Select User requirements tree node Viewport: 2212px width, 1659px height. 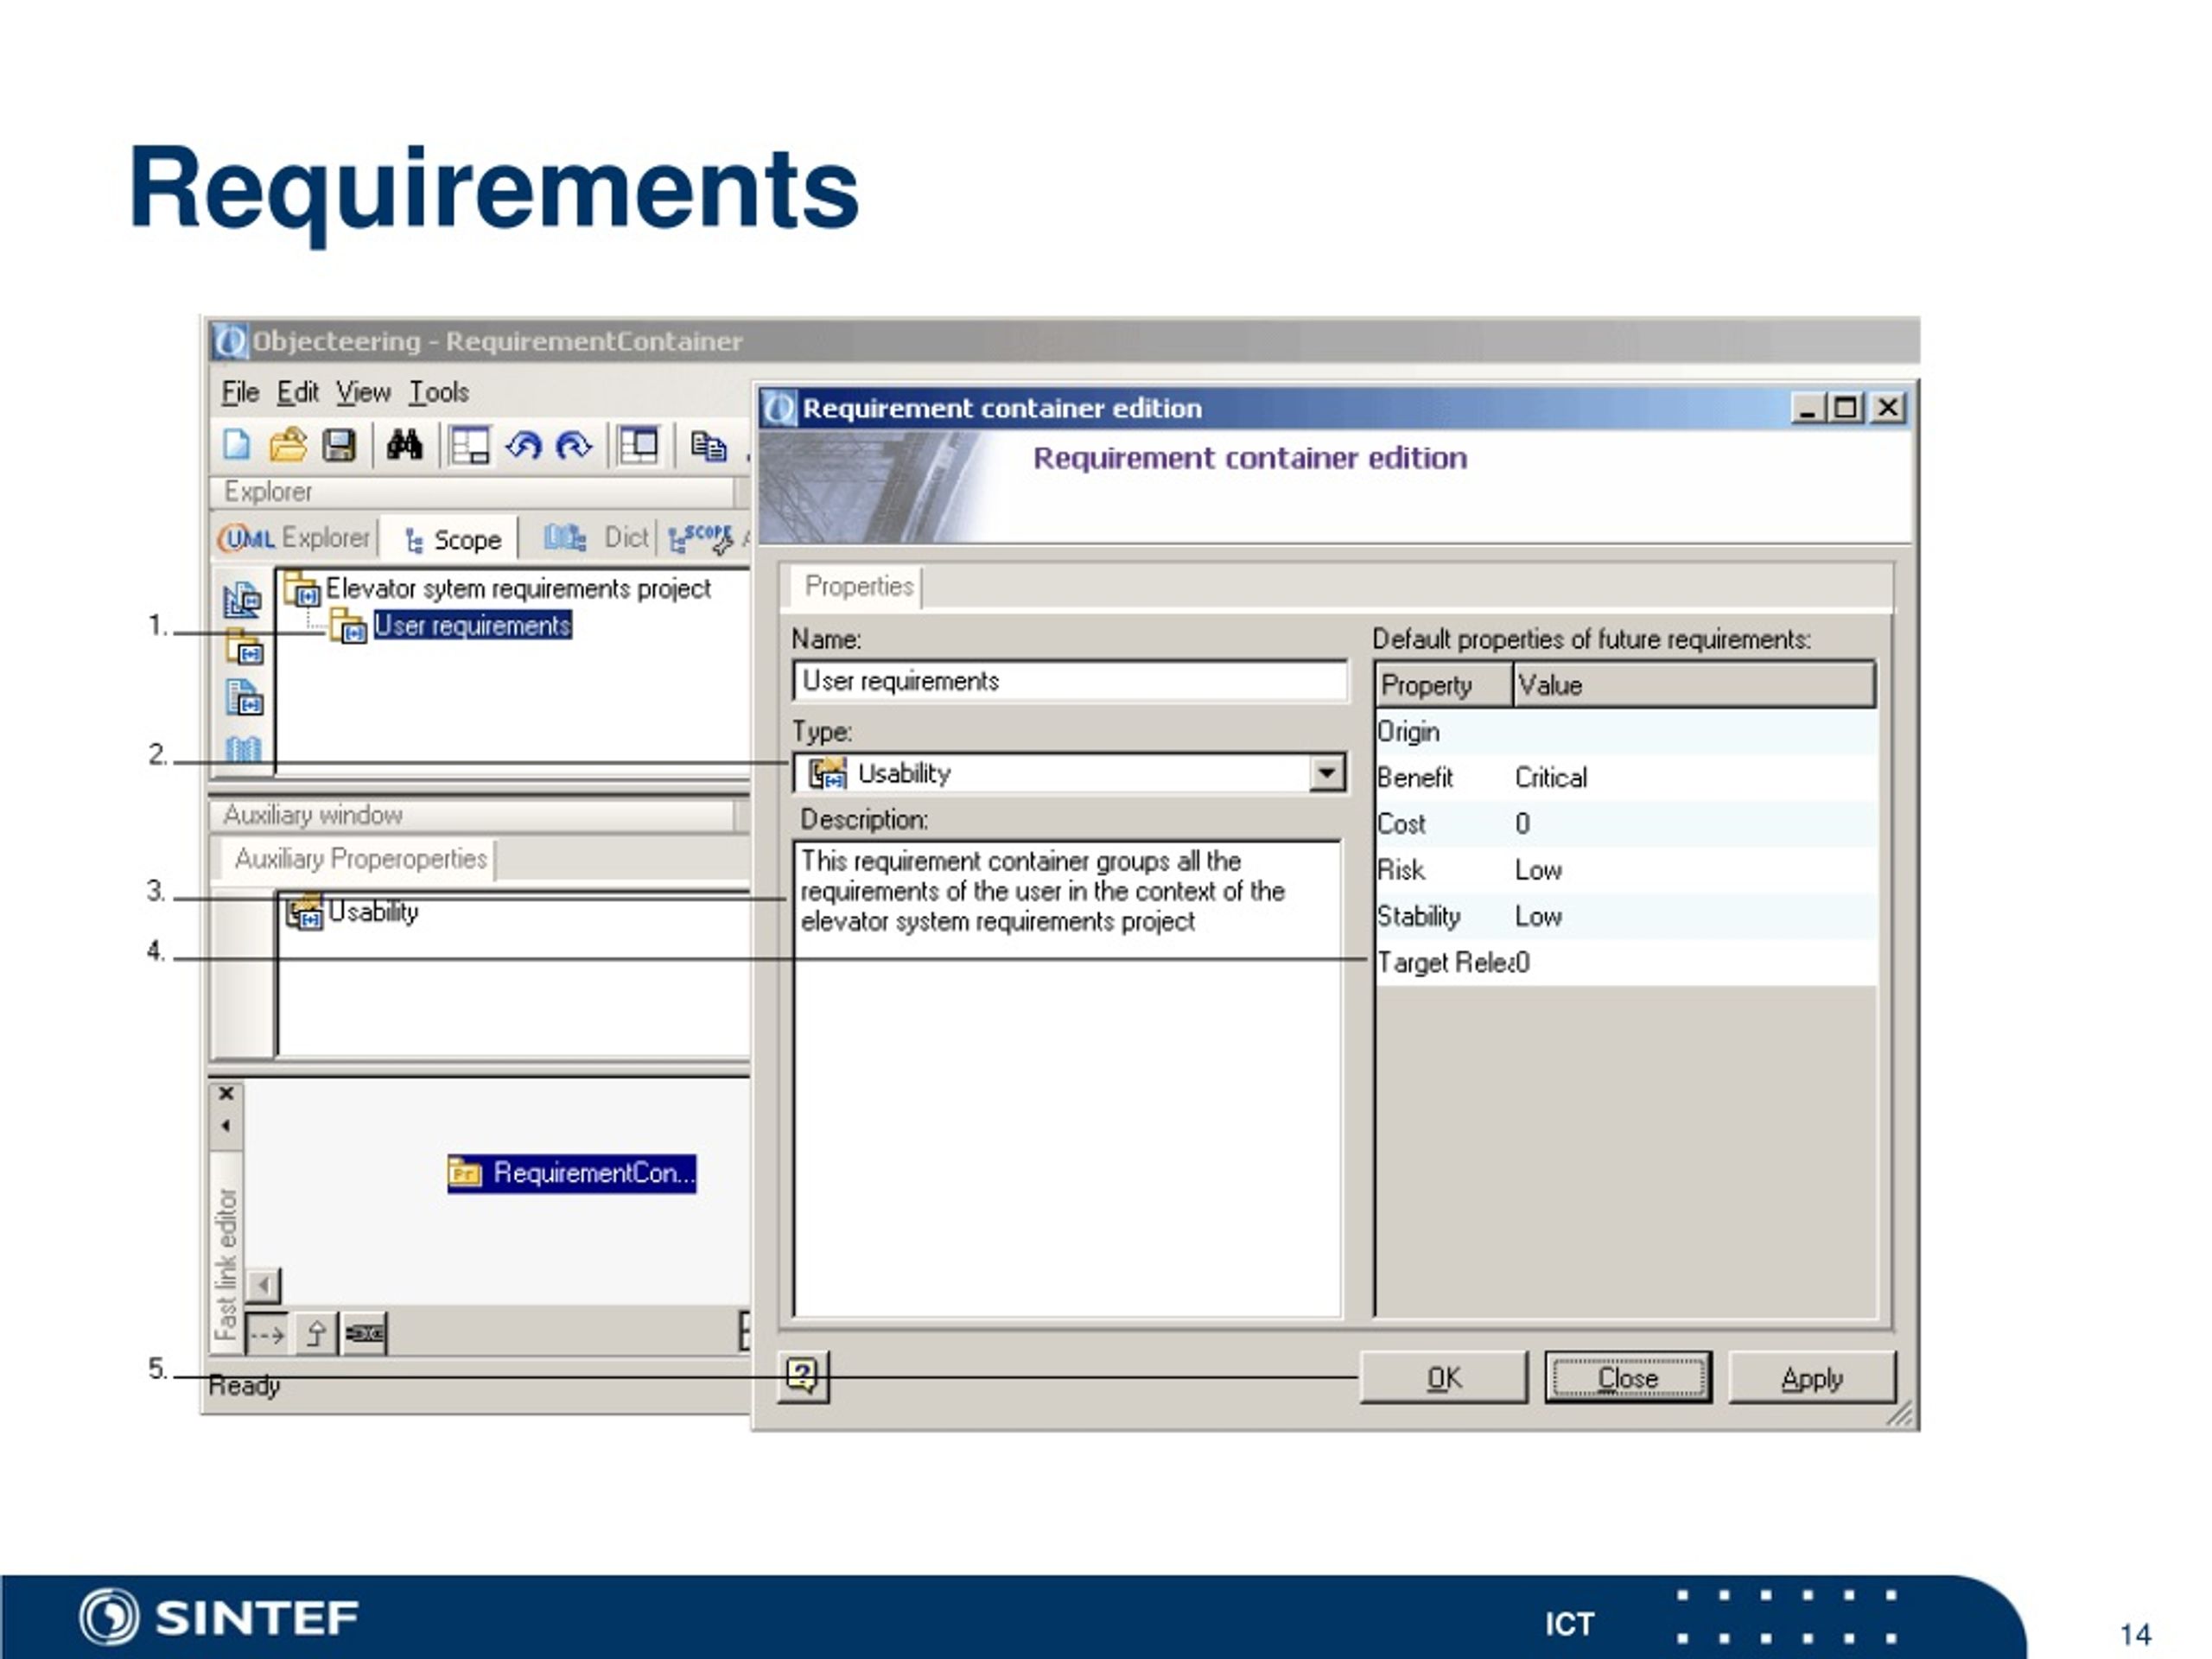point(472,626)
